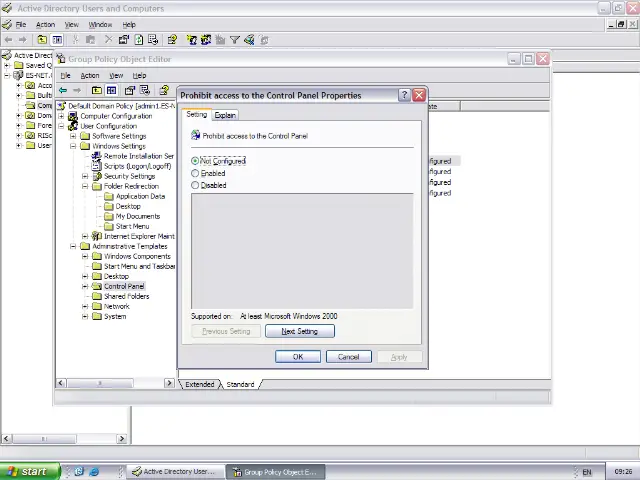This screenshot has height=480, width=640.
Task: Select the Shared Folders tree item
Action: pos(127,296)
